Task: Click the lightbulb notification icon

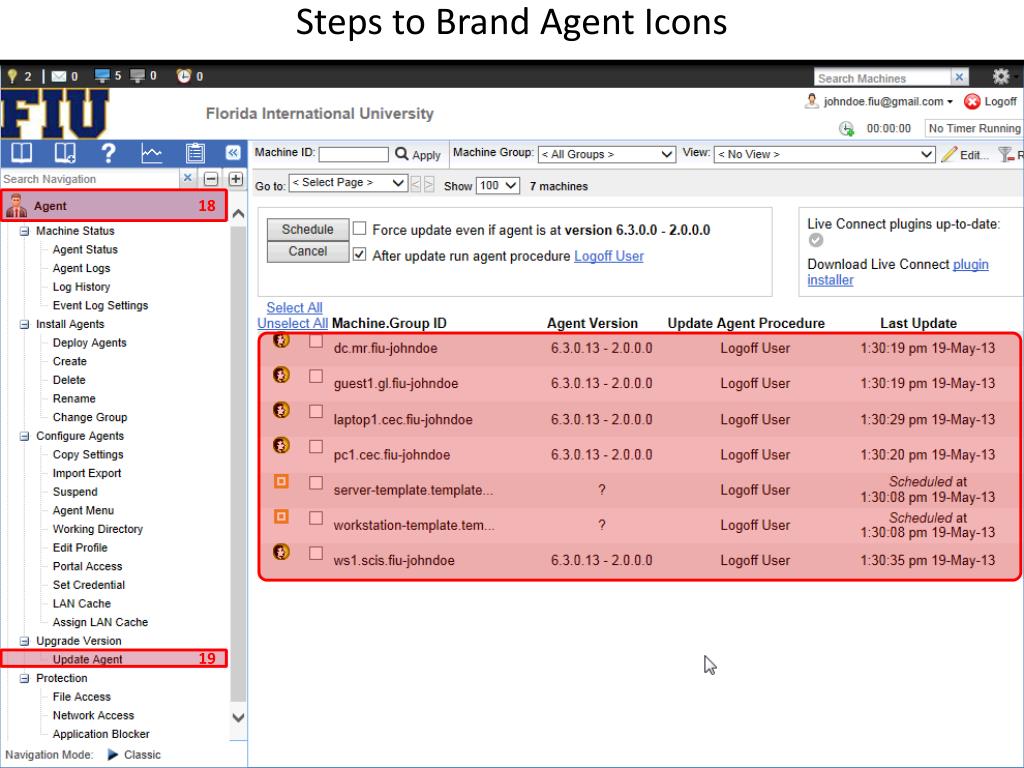Action: click(x=12, y=76)
